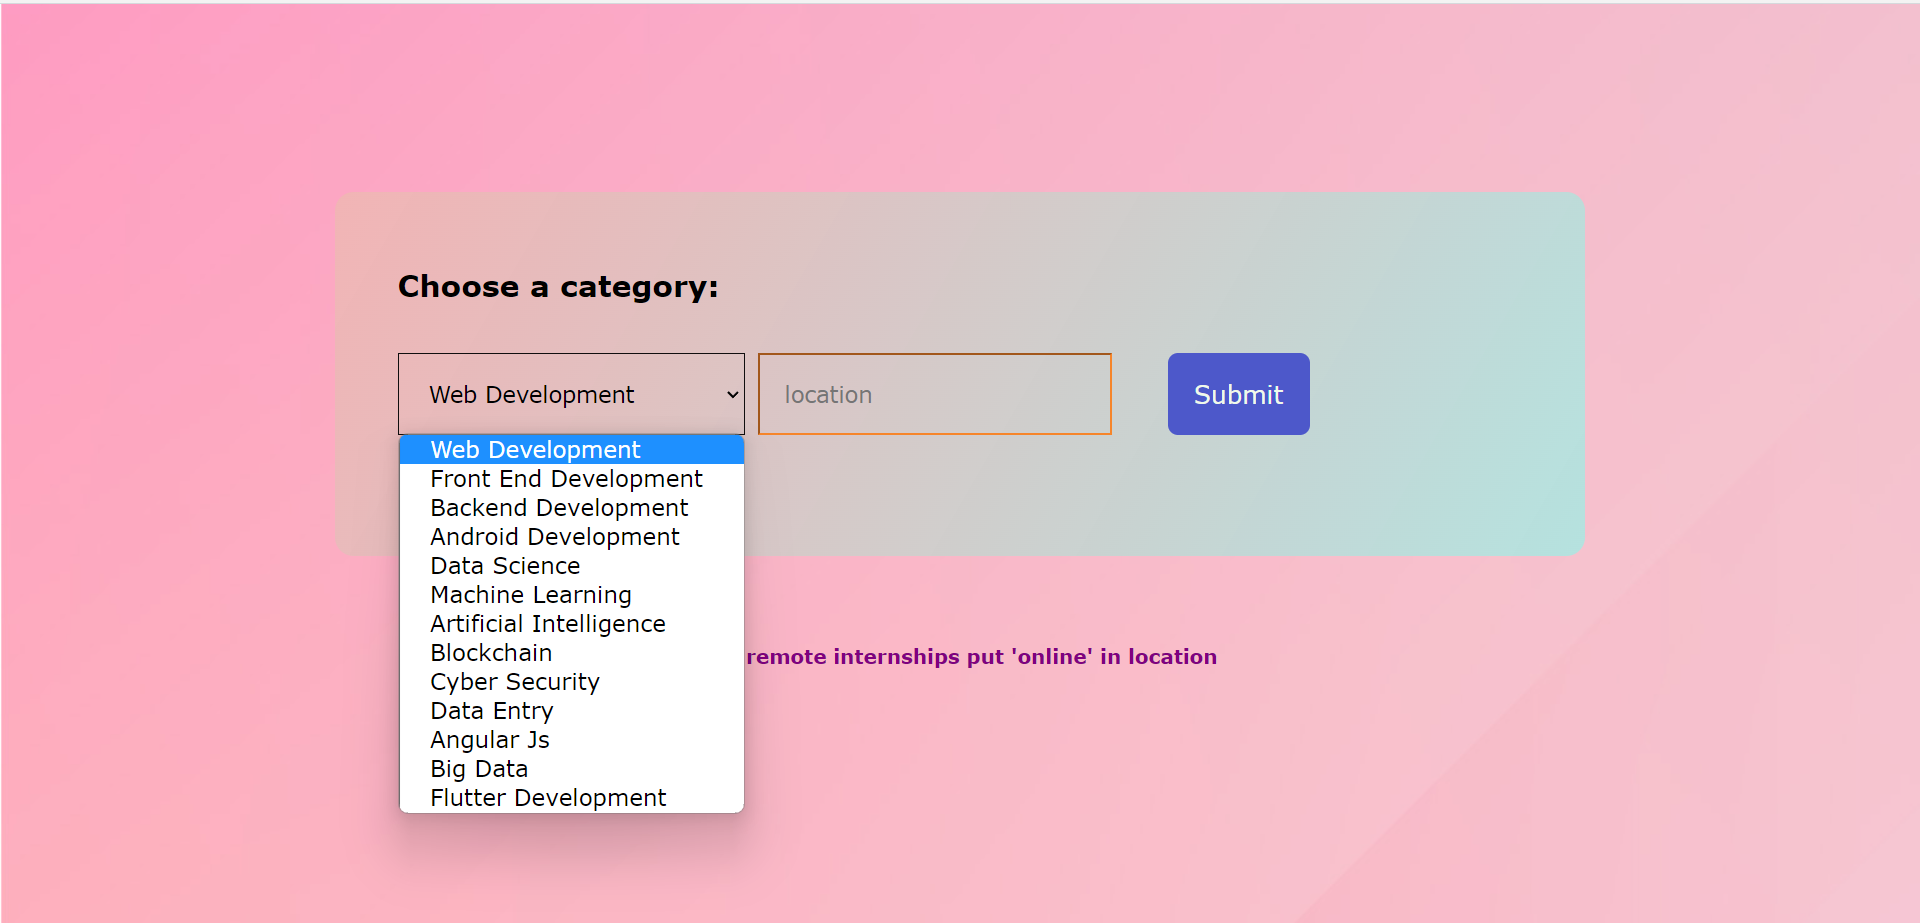
Task: Select Blockchain as the category
Action: click(491, 652)
